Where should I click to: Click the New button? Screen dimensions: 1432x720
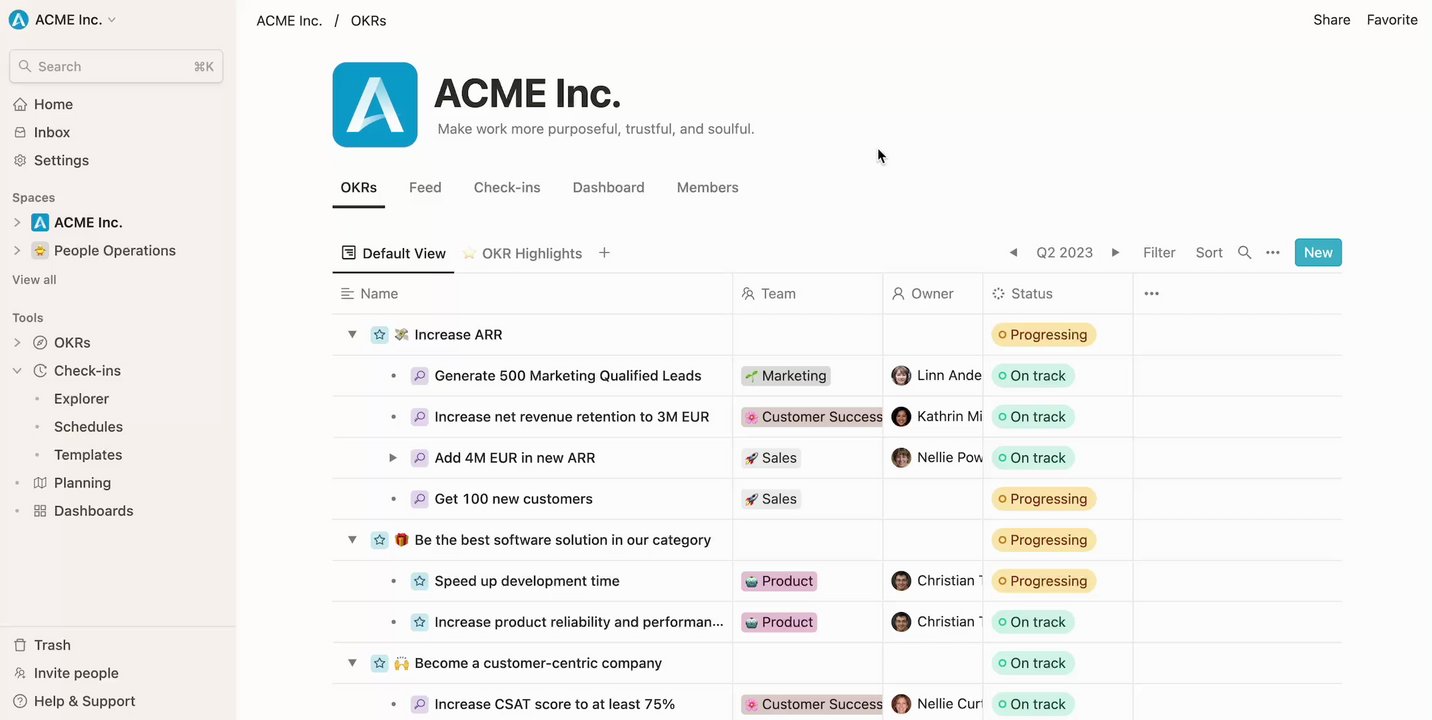(x=1317, y=253)
